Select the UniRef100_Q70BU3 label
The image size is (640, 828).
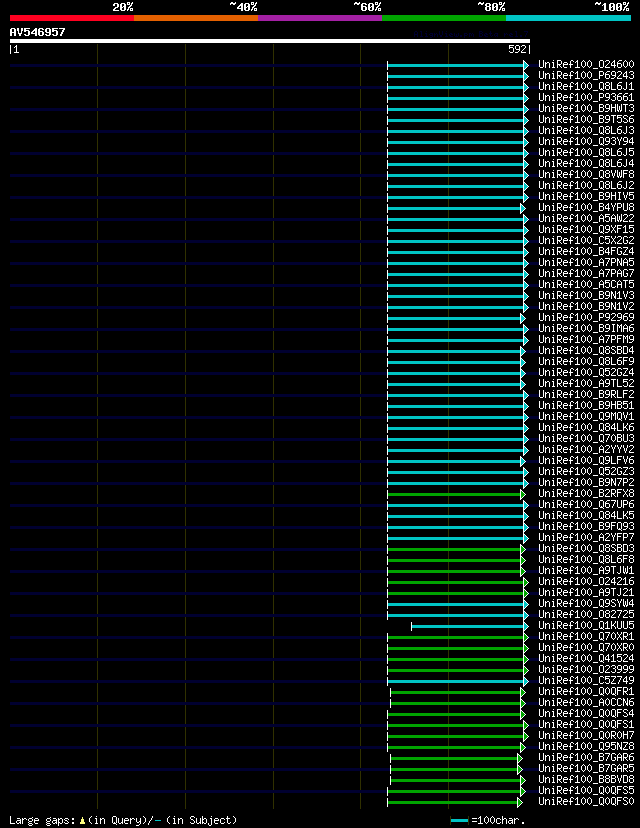586,438
